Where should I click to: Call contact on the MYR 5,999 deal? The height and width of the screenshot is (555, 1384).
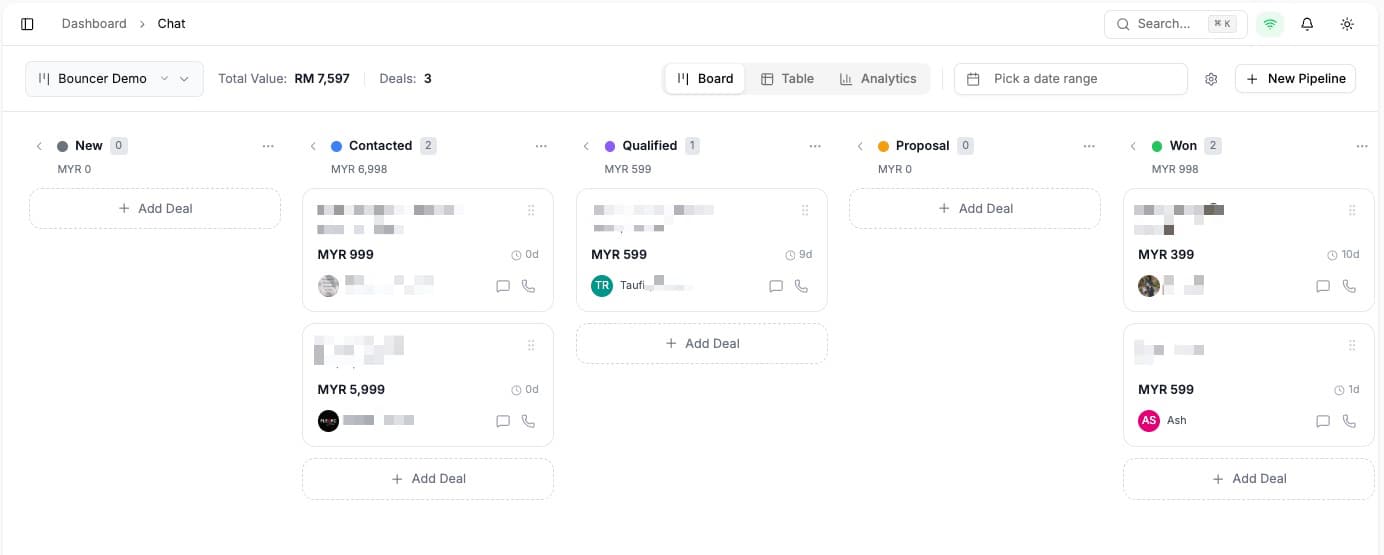529,421
